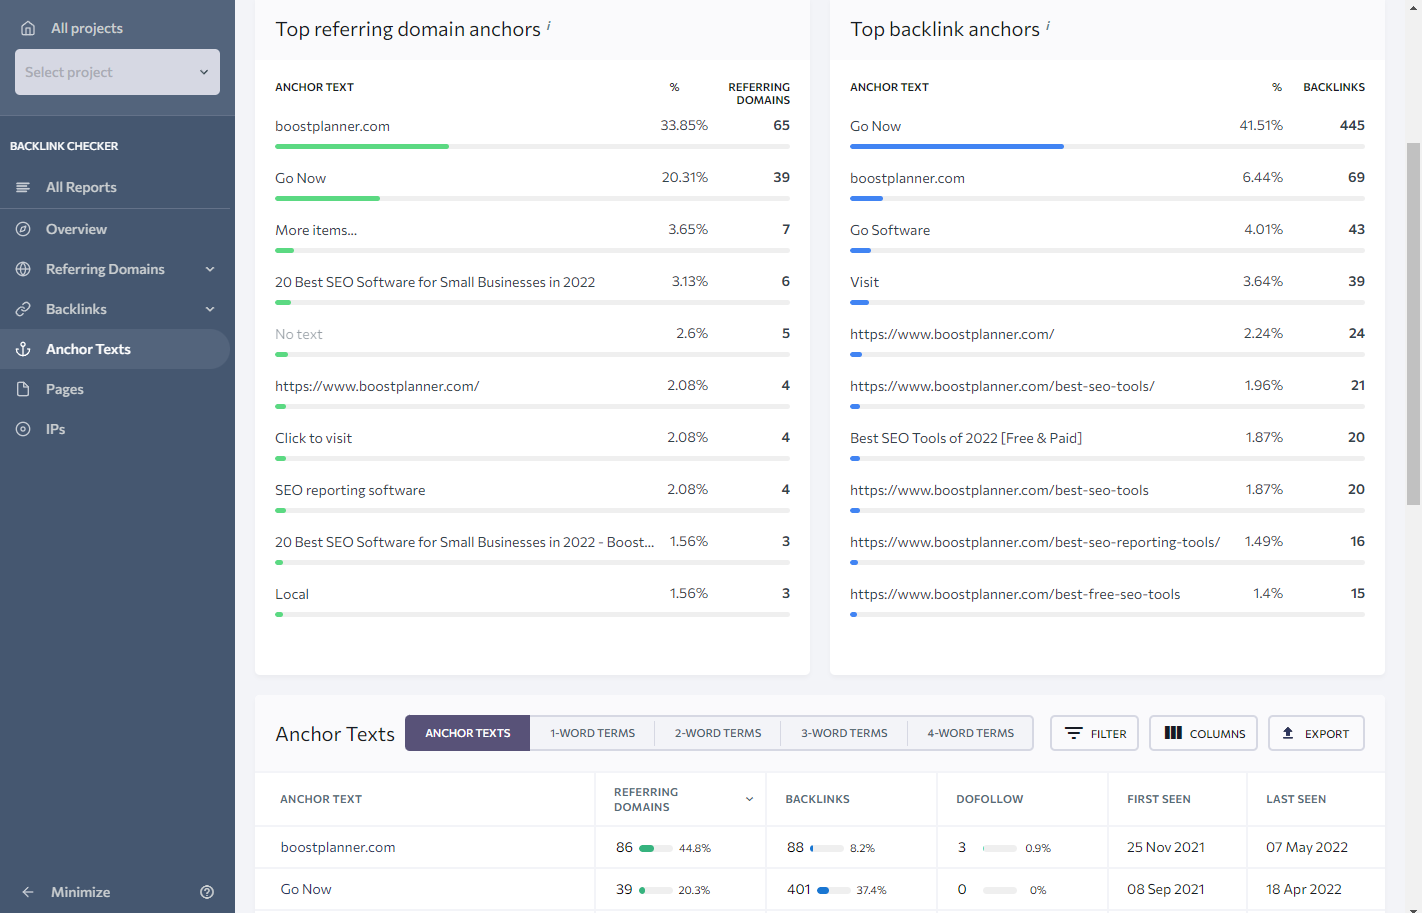
Task: Toggle sort on Referring Domains column arrow
Action: point(749,799)
